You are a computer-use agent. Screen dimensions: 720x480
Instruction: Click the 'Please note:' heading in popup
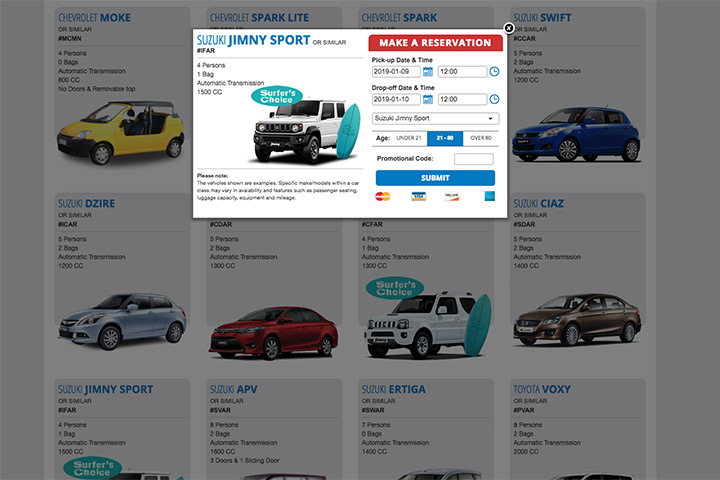tap(212, 176)
